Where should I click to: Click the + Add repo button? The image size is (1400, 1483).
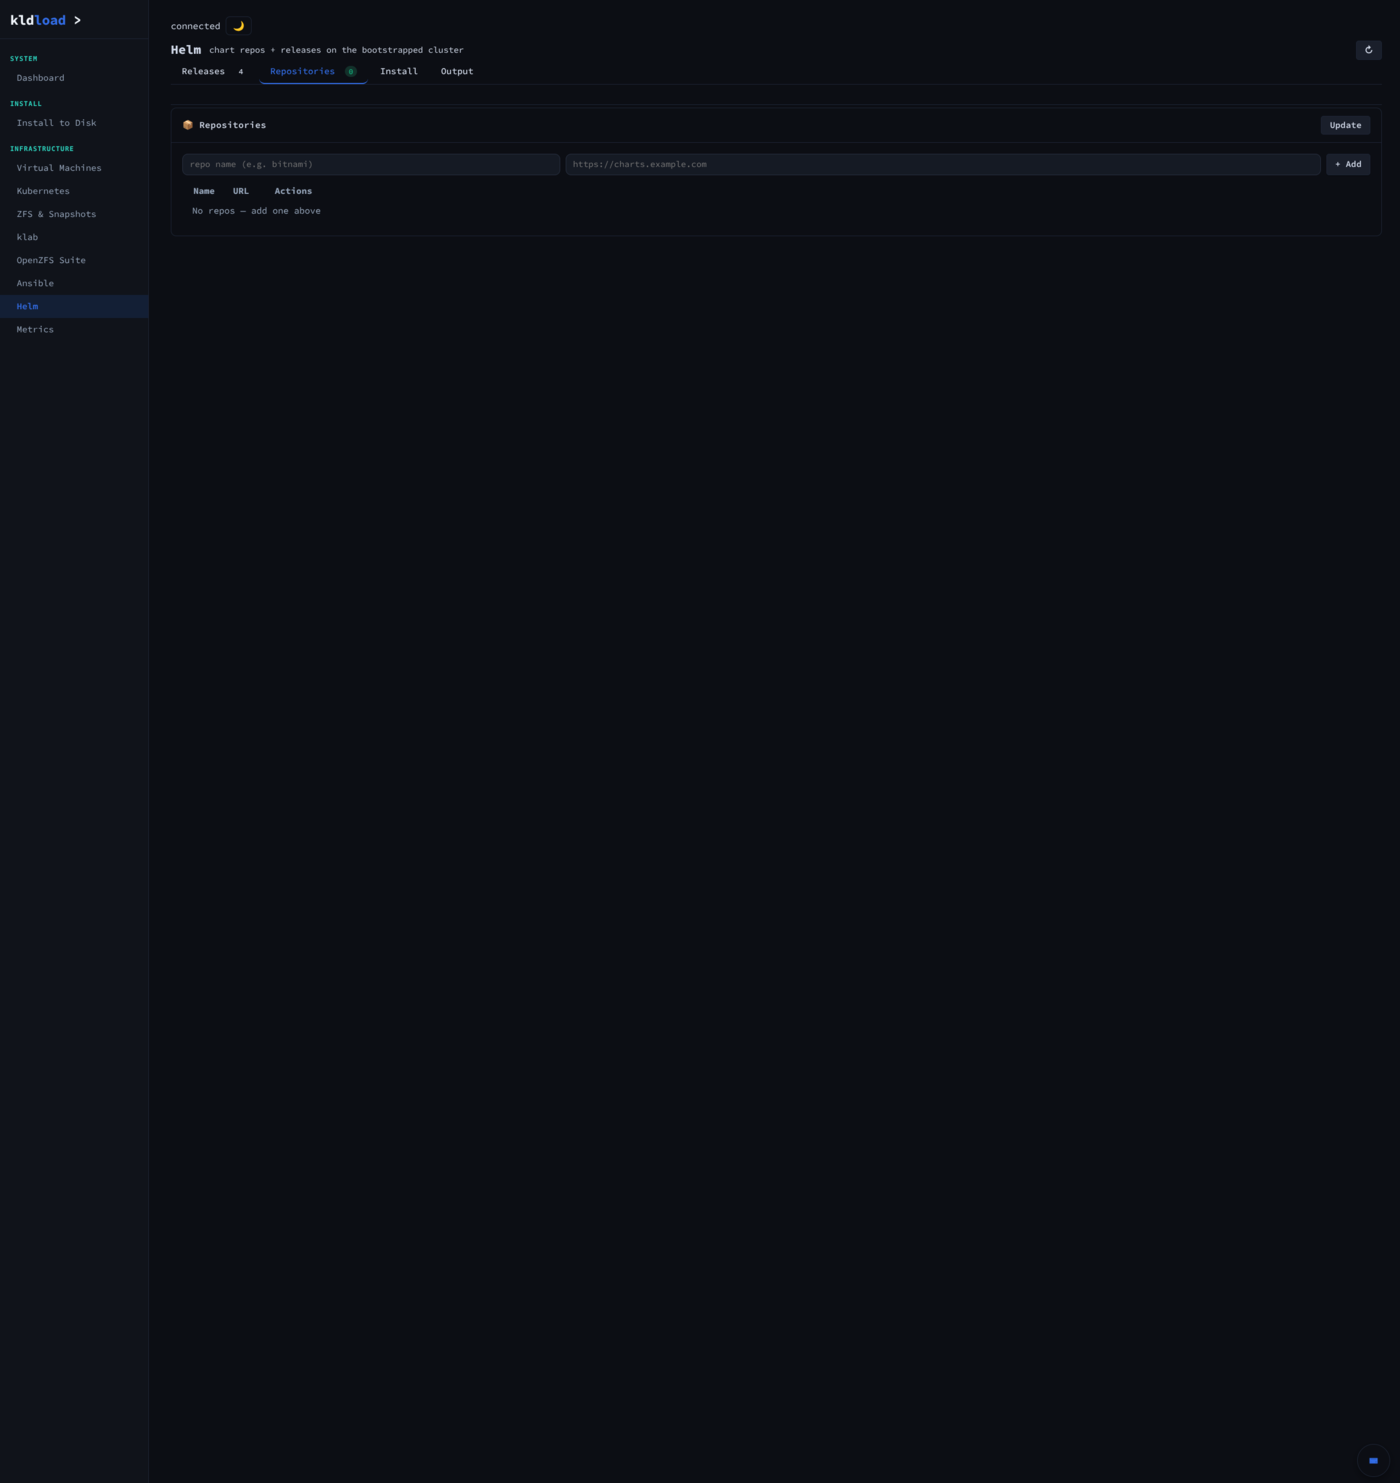(x=1348, y=164)
